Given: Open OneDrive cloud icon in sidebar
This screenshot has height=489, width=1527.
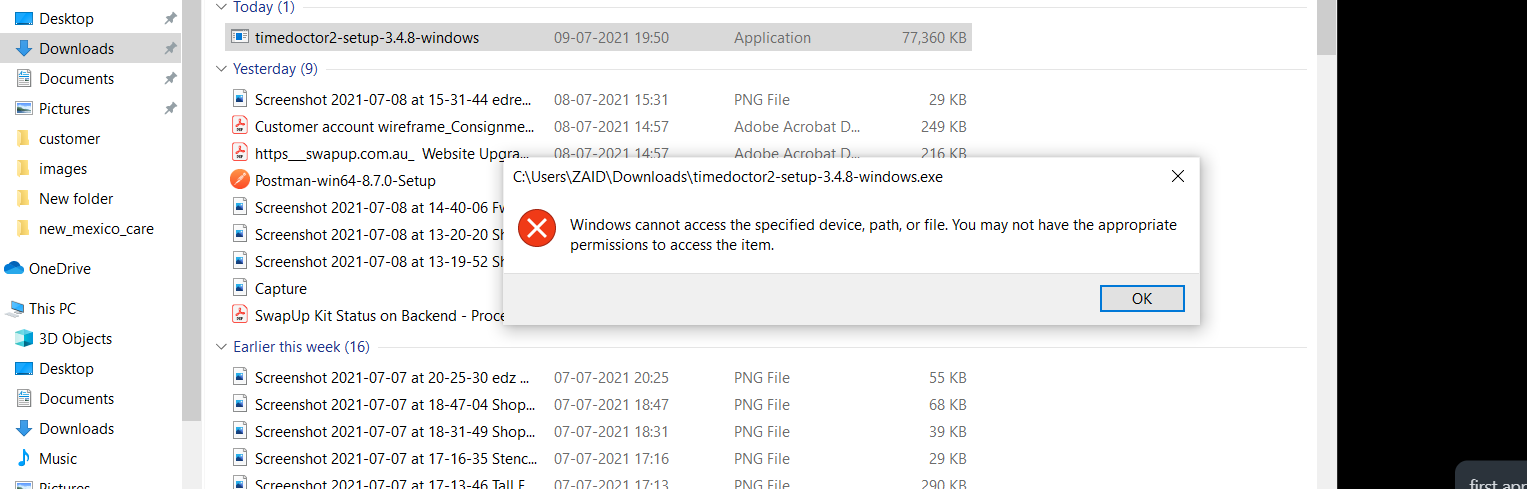Looking at the screenshot, I should point(14,268).
